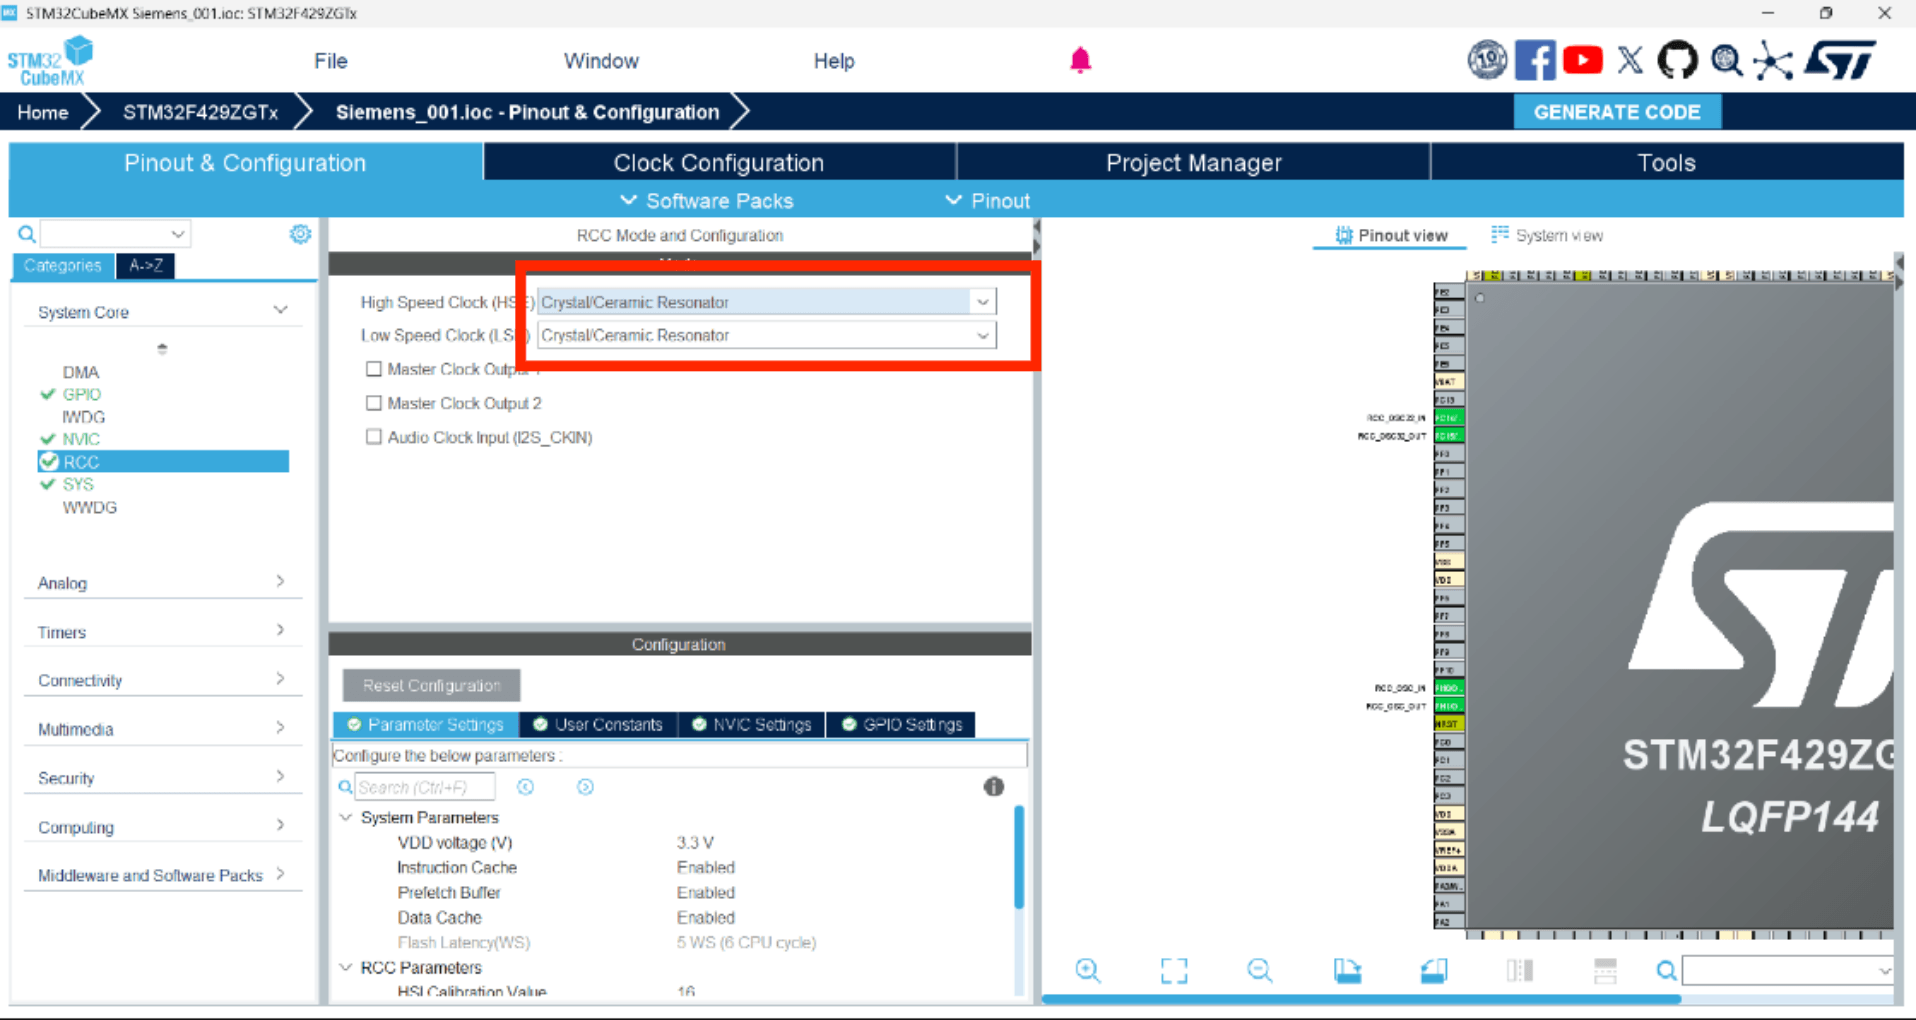Click the notification bell icon
This screenshot has height=1020, width=1916.
click(1080, 61)
